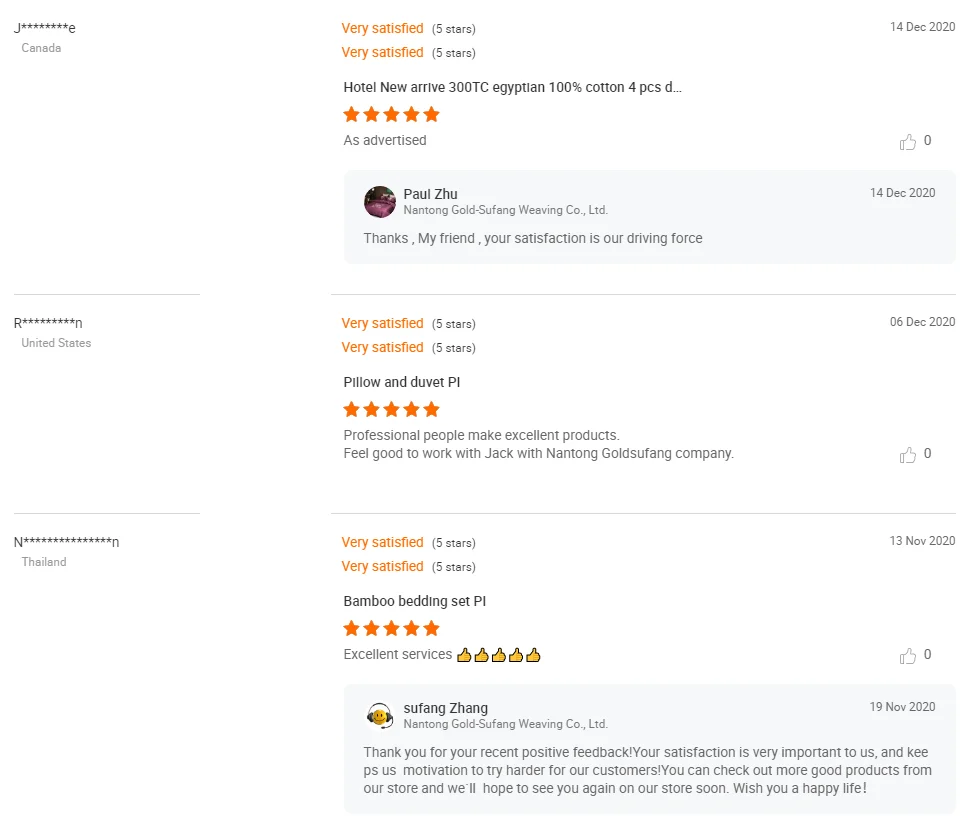Screen dimensions: 972x825
Task: Click the Paul Zhu replier name
Action: 430,194
